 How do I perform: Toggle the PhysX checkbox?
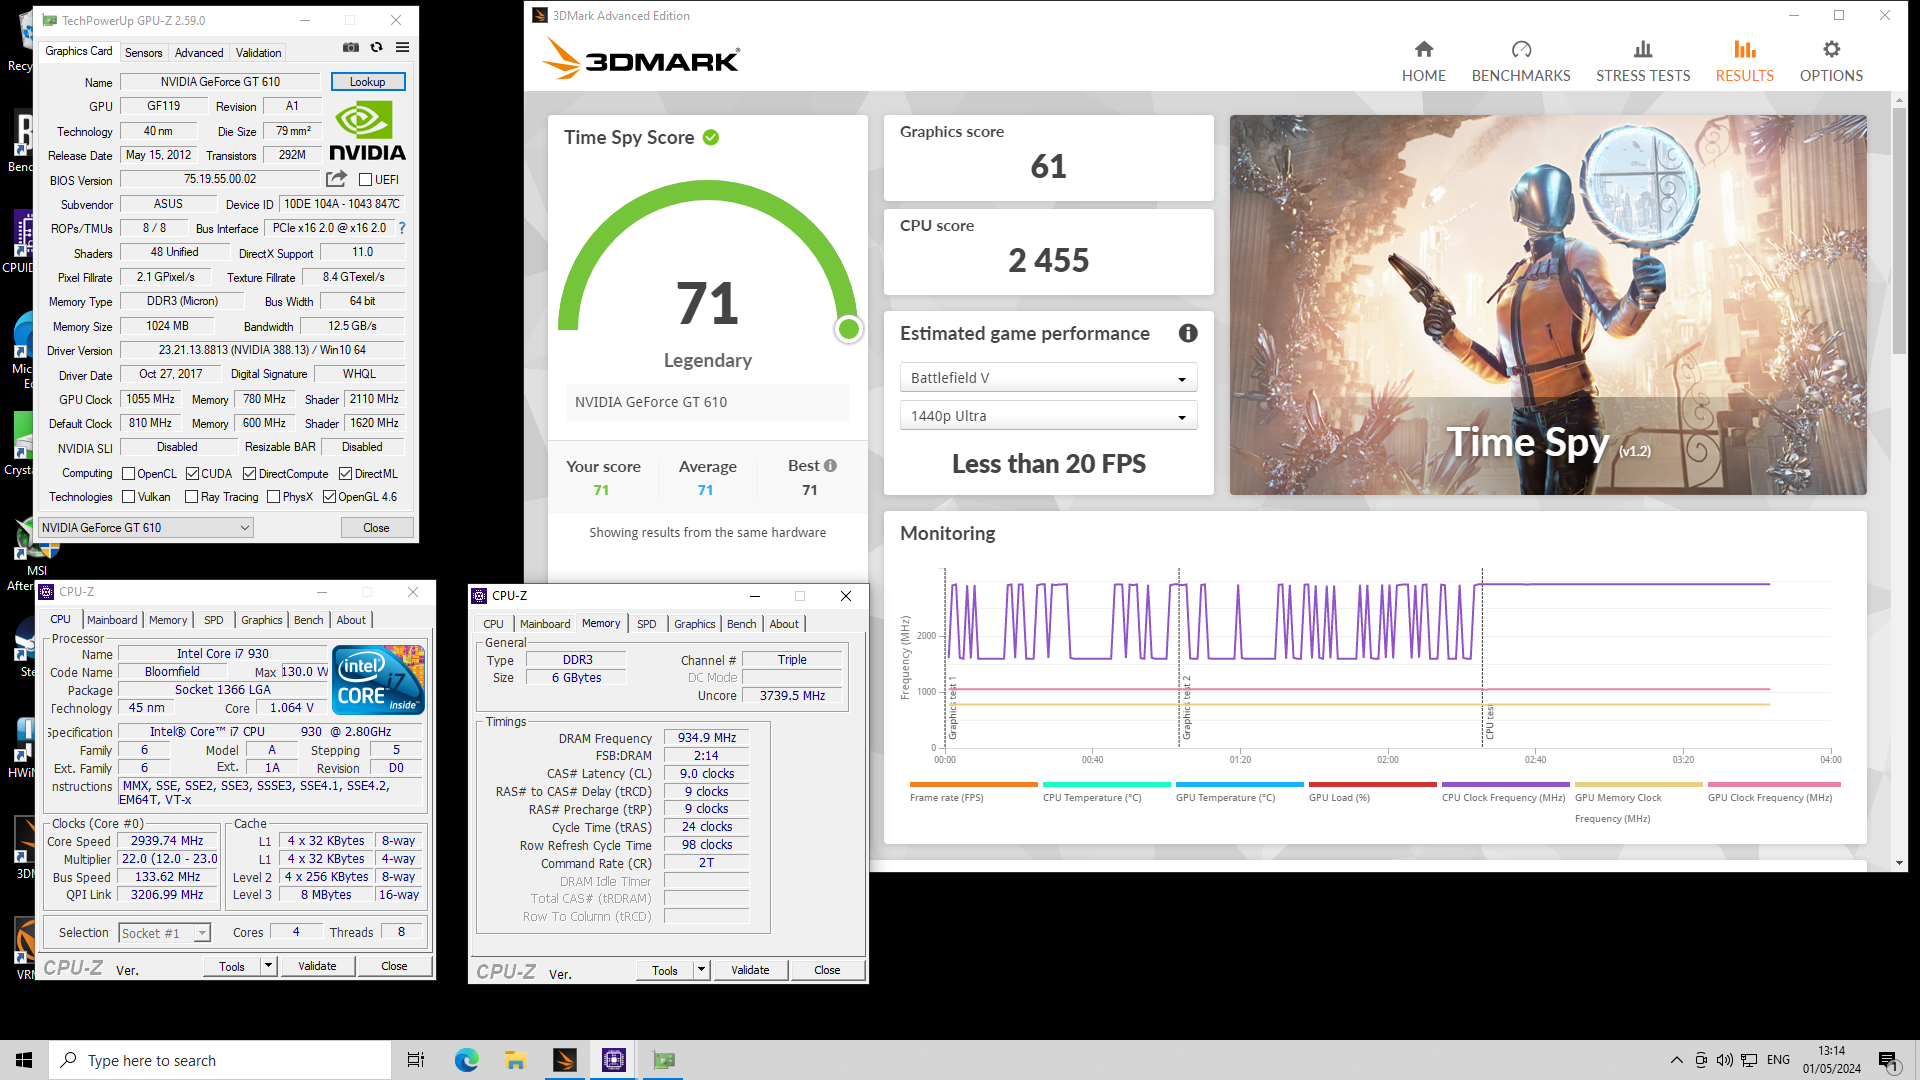pyautogui.click(x=273, y=497)
